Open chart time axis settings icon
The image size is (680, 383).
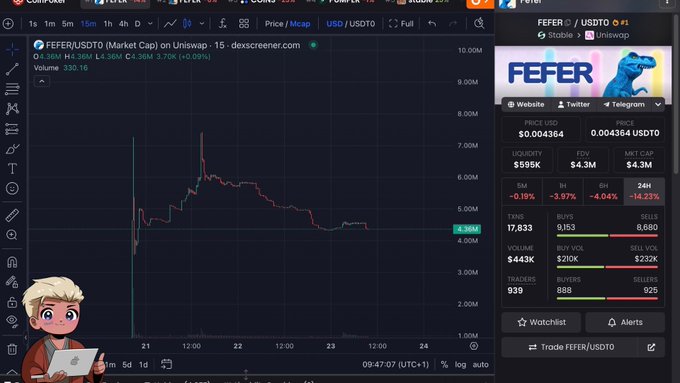(x=474, y=346)
